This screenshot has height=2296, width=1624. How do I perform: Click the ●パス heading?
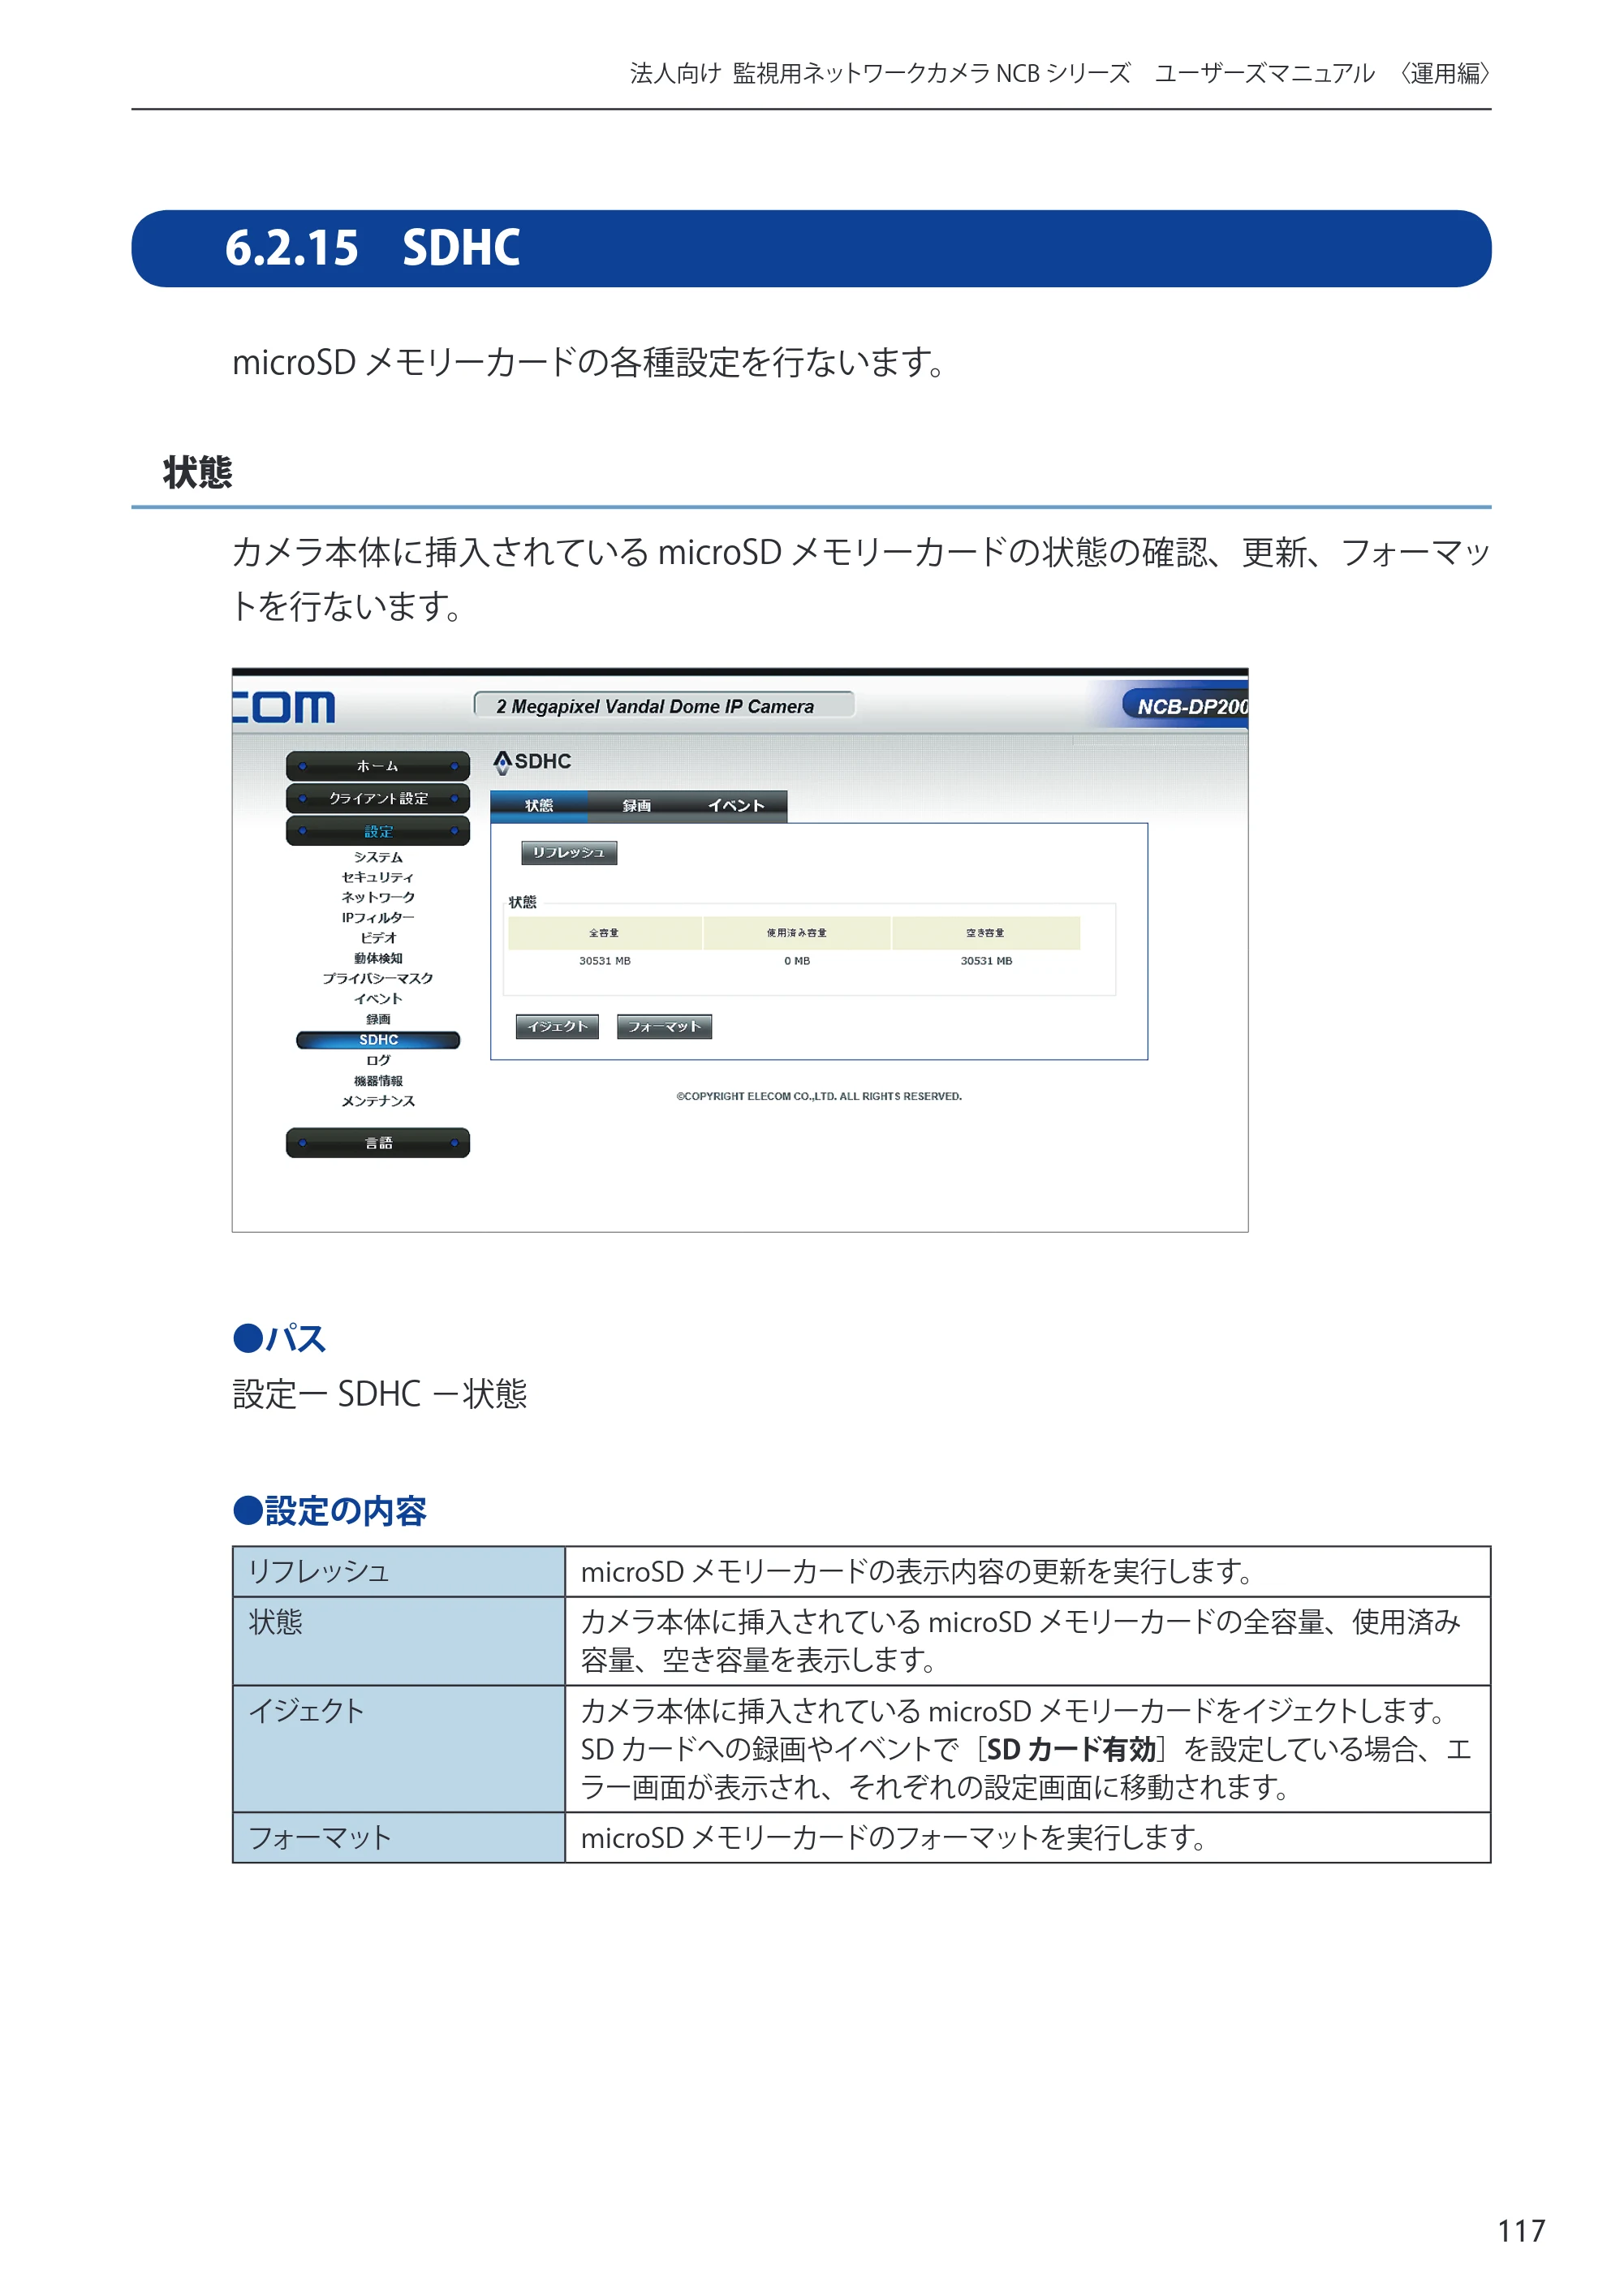click(x=280, y=1338)
